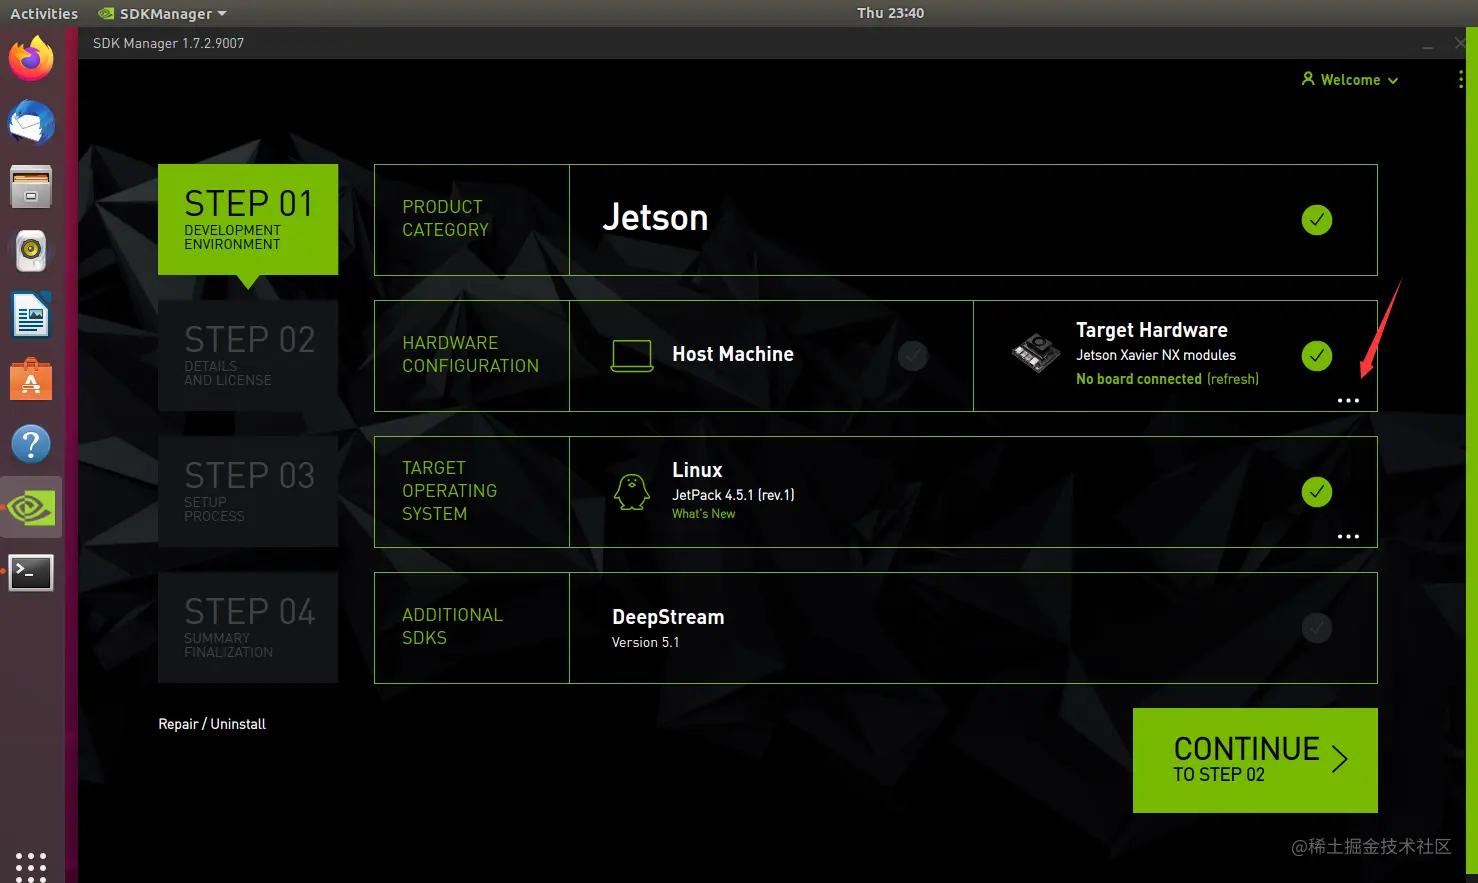Open the SDKManager app menu in top bar
The width and height of the screenshot is (1478, 883).
tap(163, 14)
